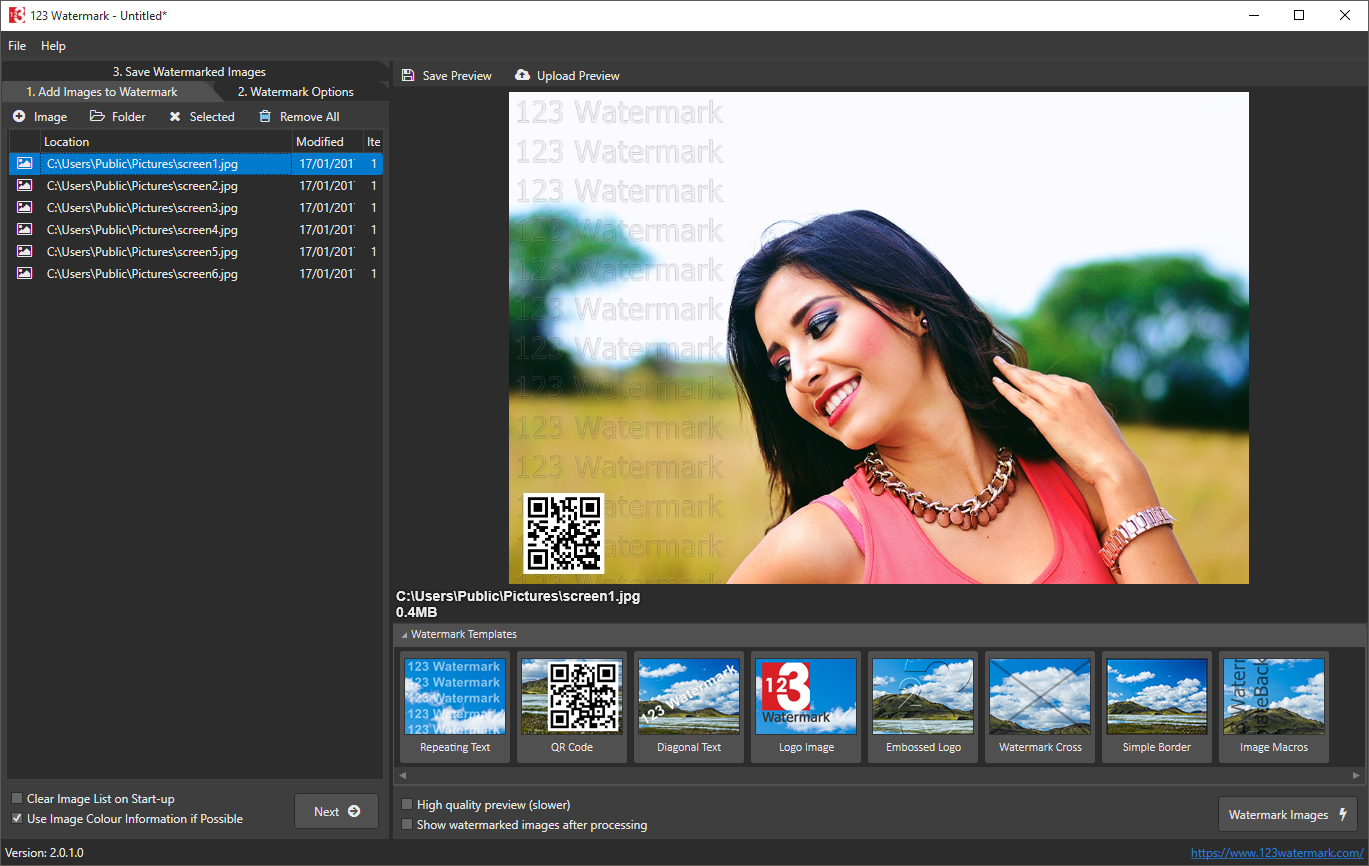Click the Save Preview disk icon
The image size is (1369, 866).
tap(408, 75)
